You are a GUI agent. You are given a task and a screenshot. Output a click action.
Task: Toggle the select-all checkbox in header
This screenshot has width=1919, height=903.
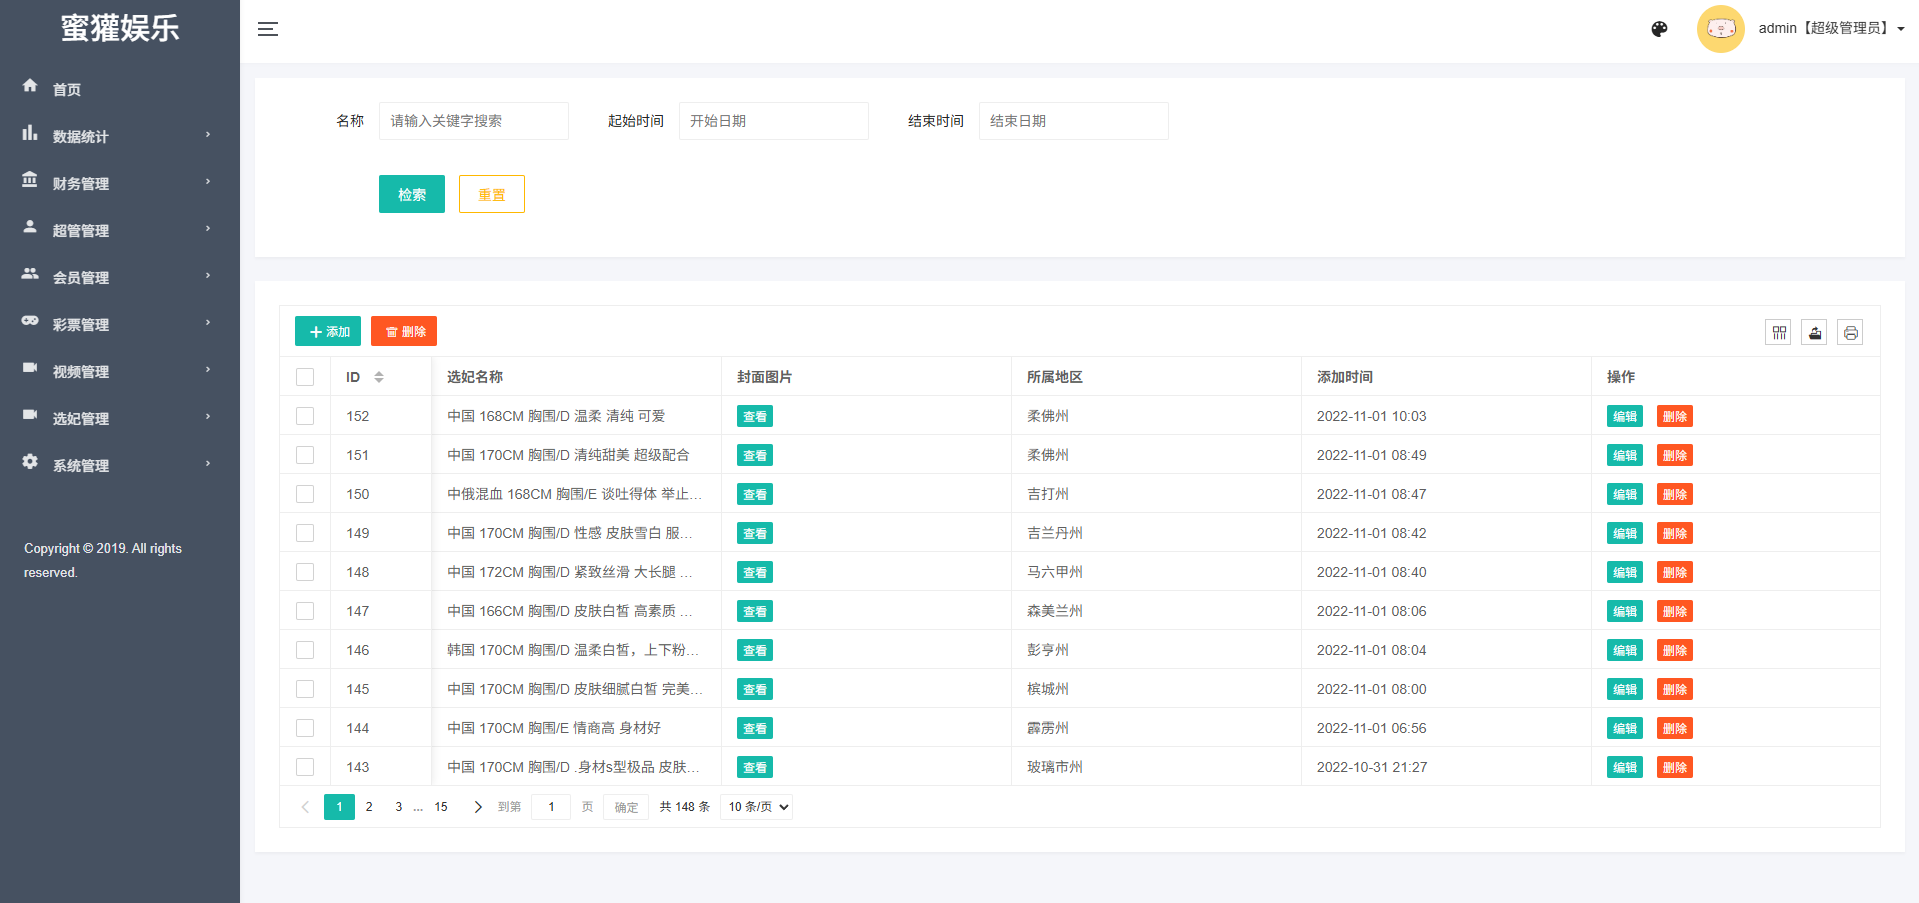[x=305, y=377]
